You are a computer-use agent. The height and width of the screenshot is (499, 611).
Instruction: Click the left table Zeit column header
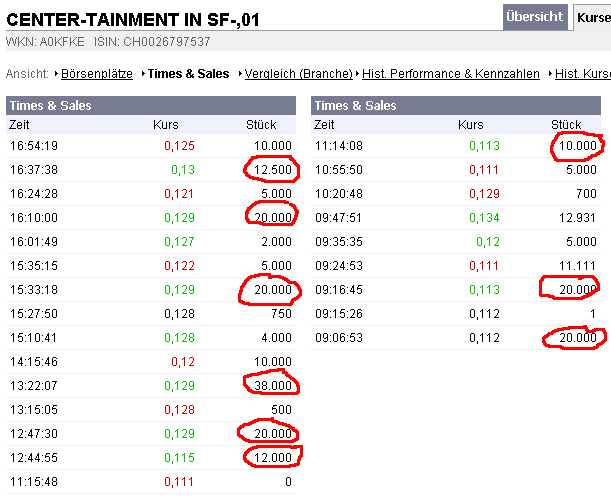pyautogui.click(x=19, y=125)
